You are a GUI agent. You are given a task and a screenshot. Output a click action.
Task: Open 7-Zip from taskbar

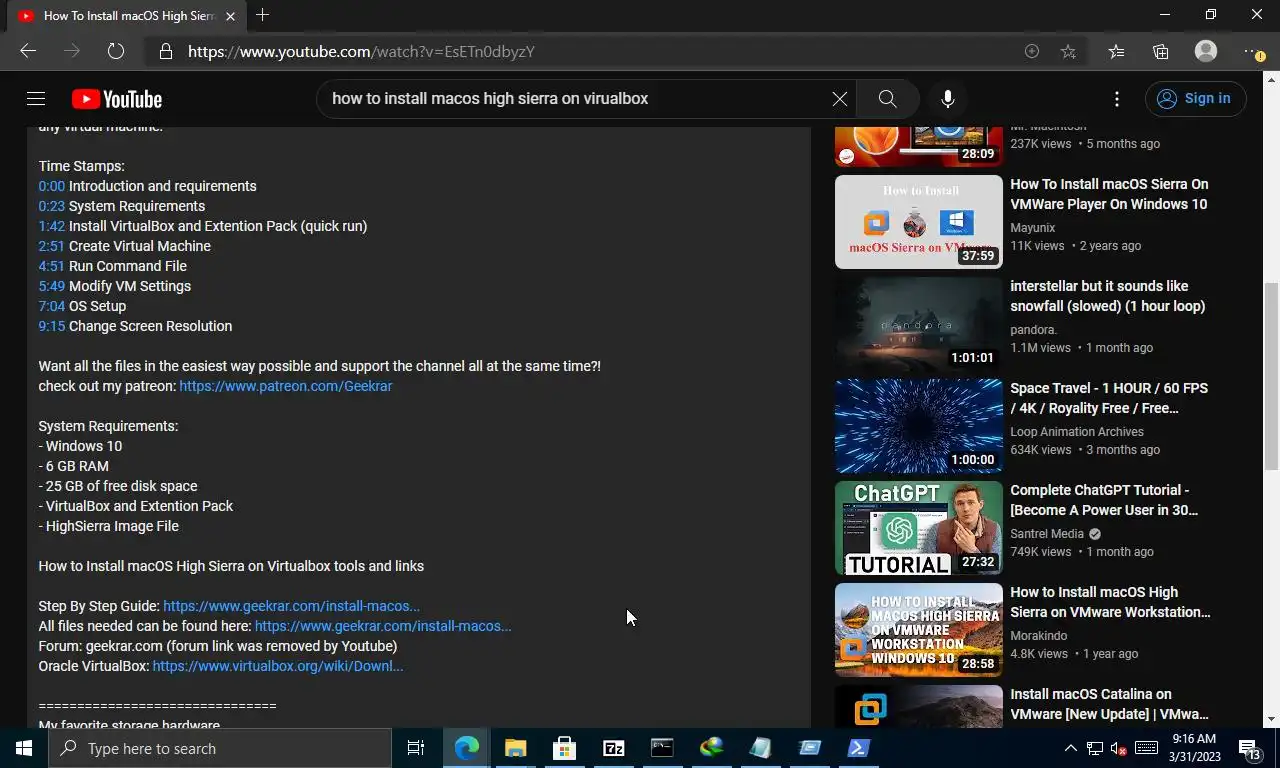(614, 748)
